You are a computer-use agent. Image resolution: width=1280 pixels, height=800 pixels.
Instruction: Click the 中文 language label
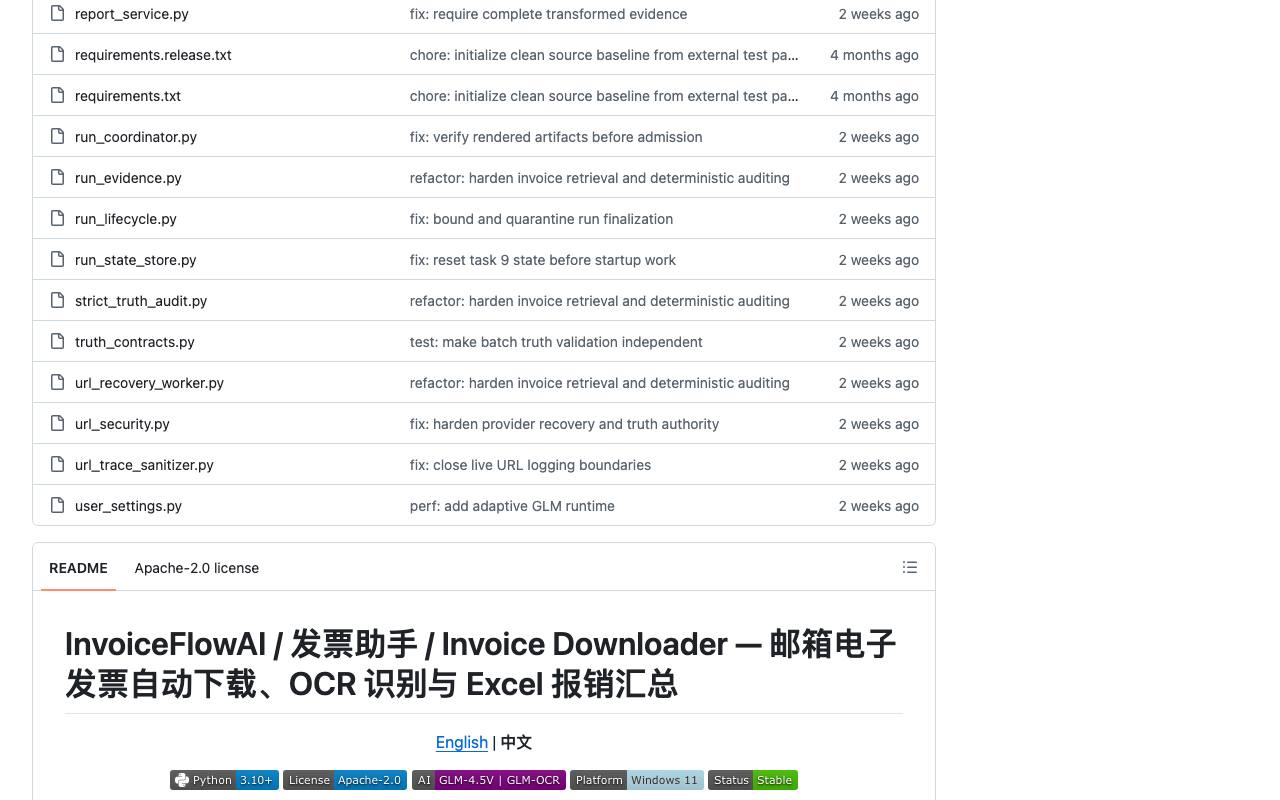tap(516, 742)
